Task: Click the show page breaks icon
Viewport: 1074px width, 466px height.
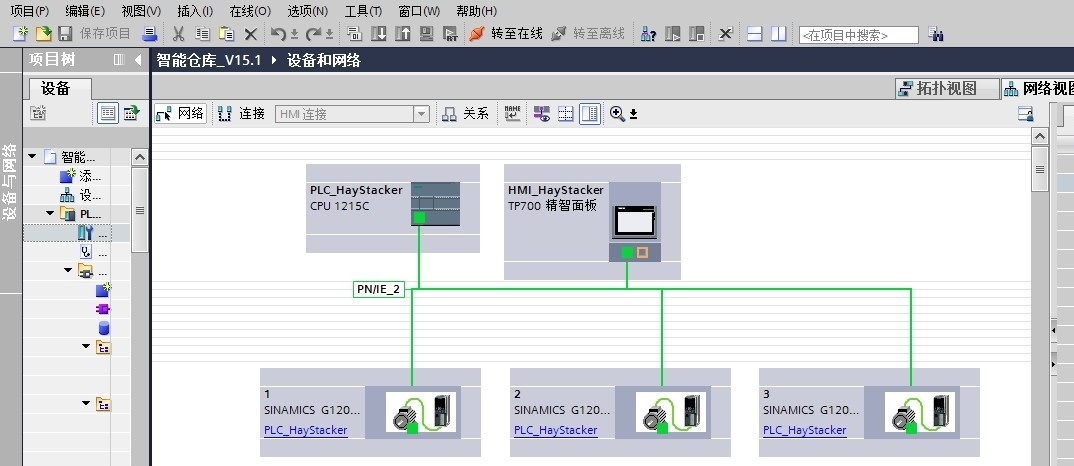Action: (x=566, y=114)
